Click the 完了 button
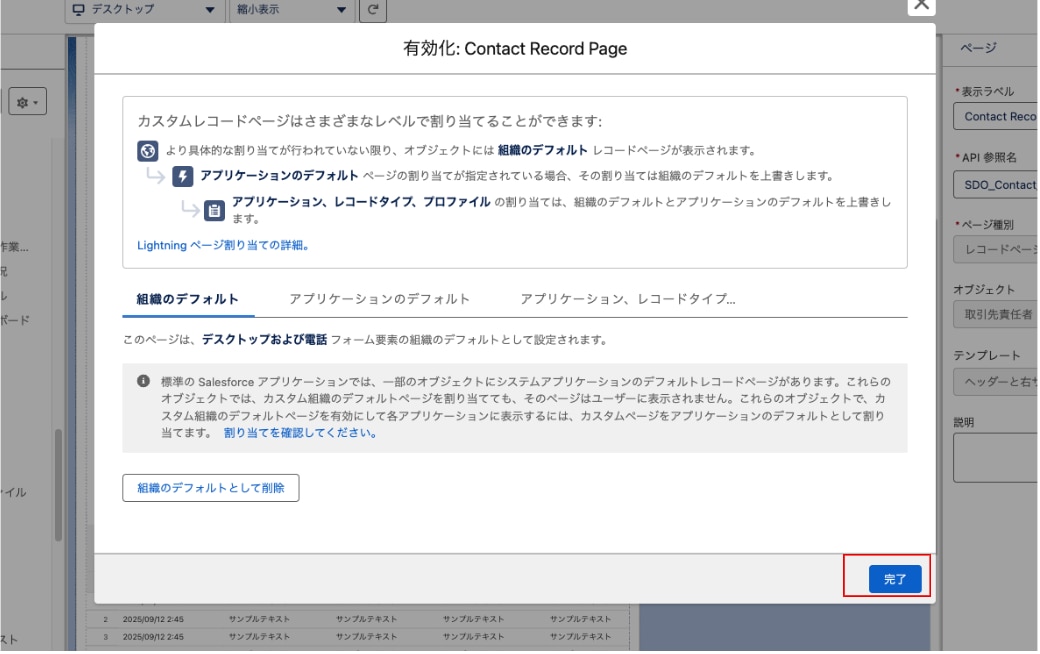This screenshot has width=1040, height=654. click(894, 579)
